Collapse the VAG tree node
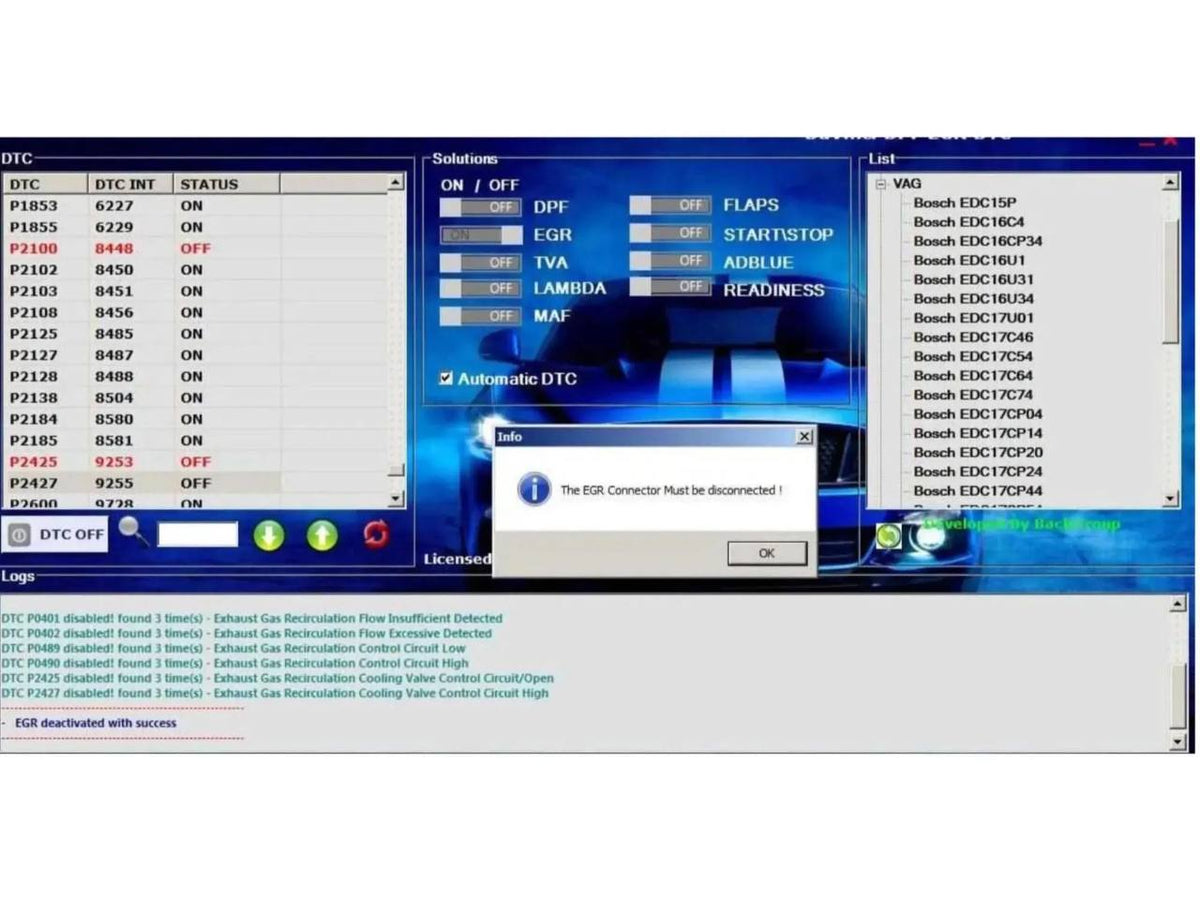This screenshot has width=1200, height=900. 880,183
